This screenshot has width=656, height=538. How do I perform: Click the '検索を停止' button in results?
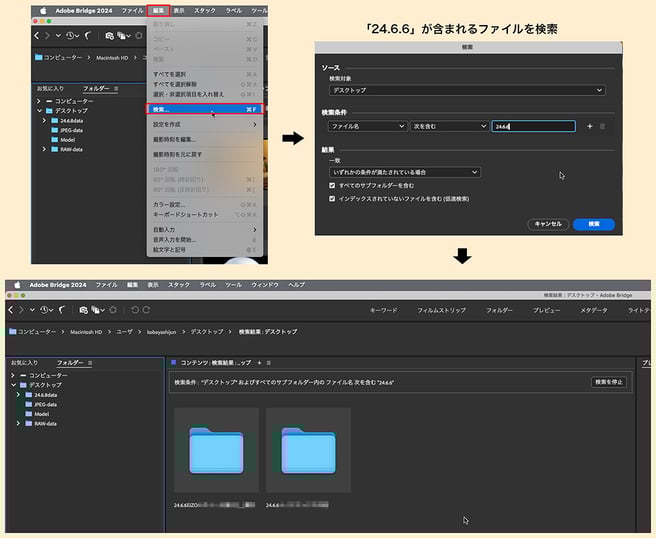coord(609,381)
